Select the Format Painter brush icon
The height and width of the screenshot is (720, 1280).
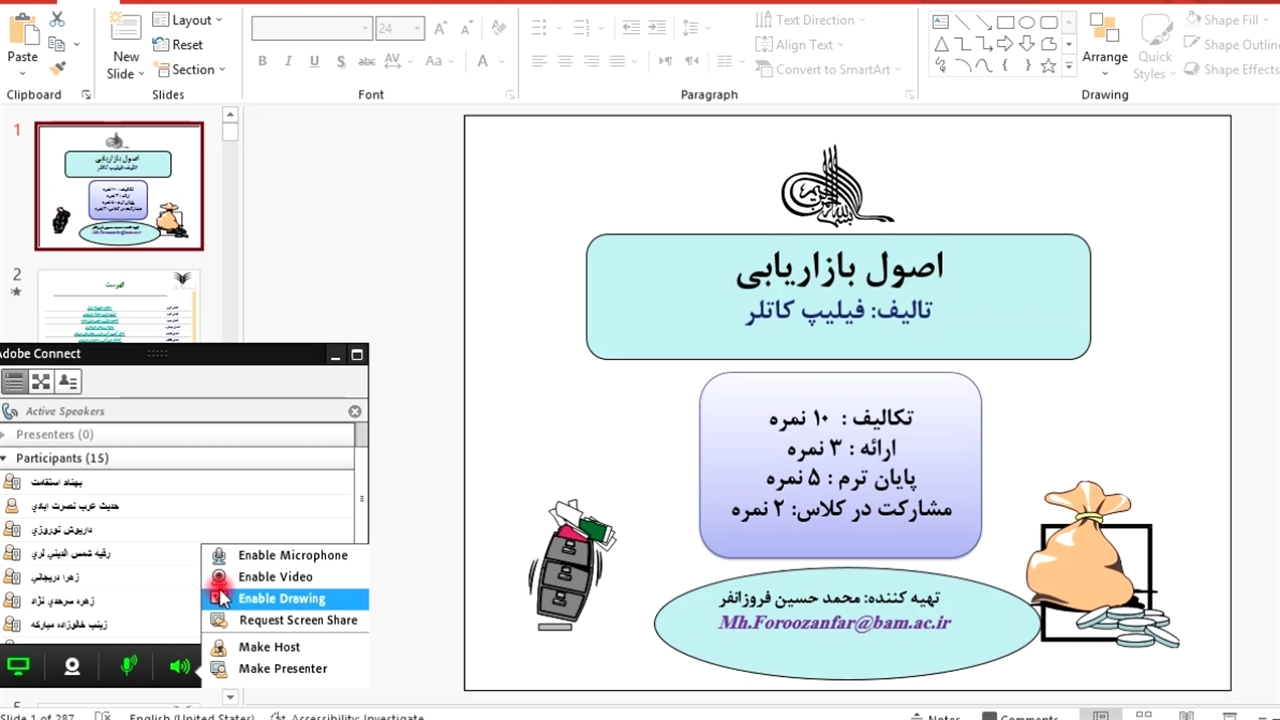[57, 68]
